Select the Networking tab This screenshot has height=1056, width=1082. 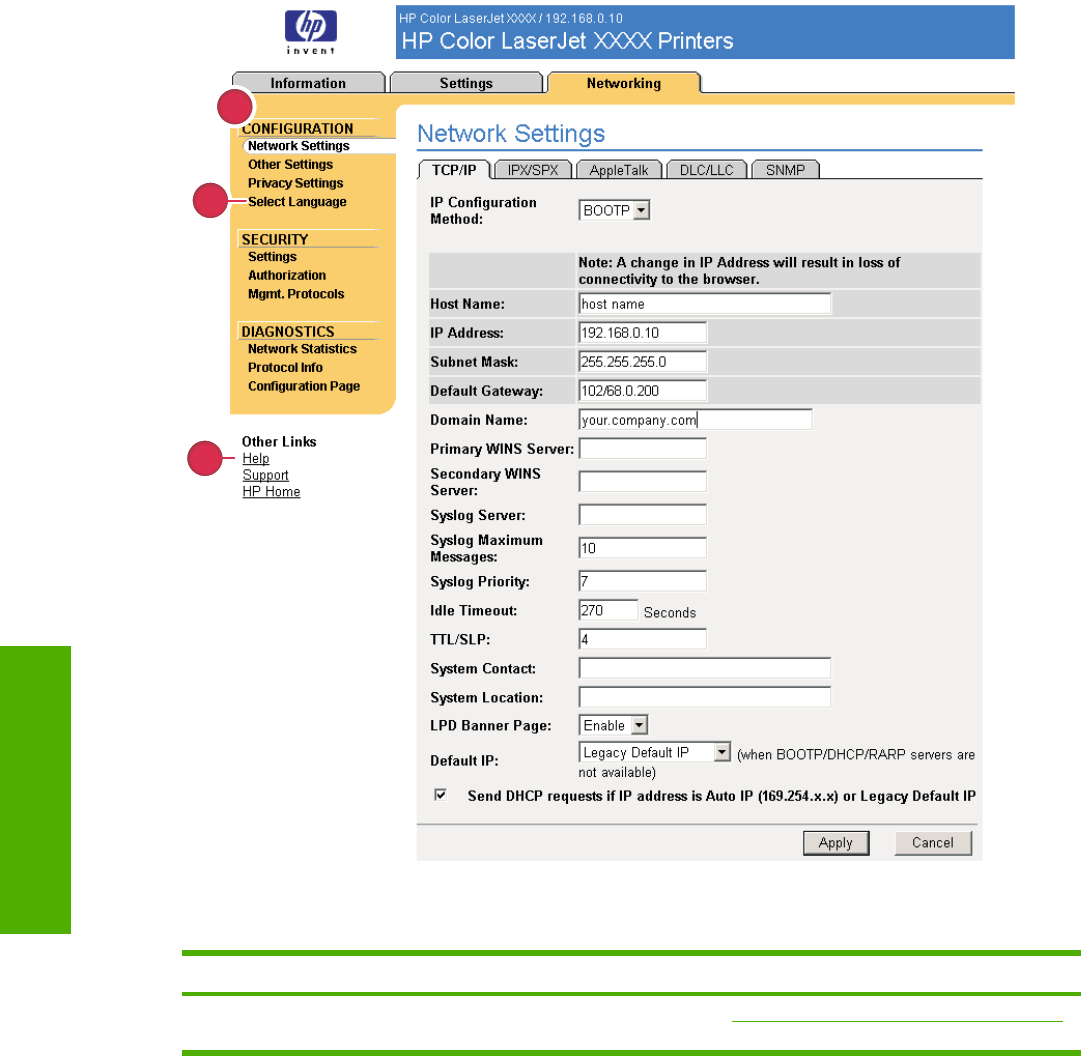(x=624, y=83)
